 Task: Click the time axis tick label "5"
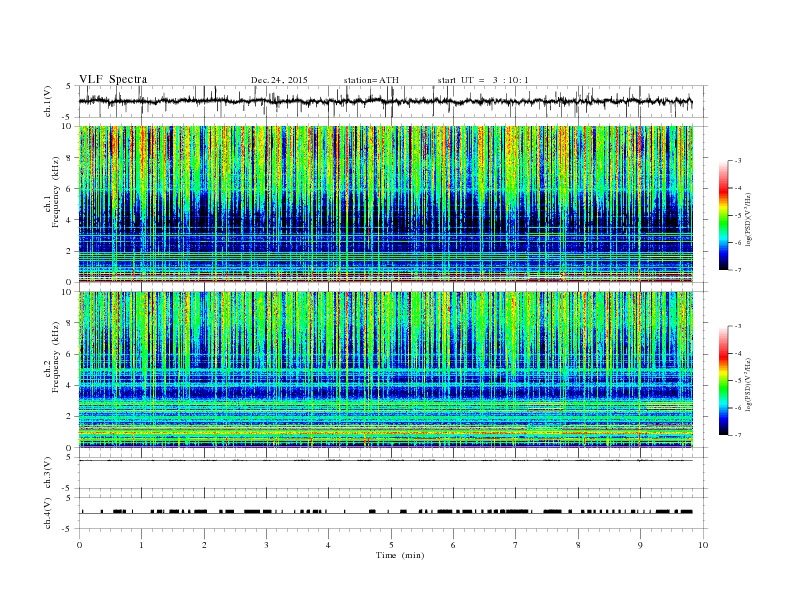click(391, 545)
